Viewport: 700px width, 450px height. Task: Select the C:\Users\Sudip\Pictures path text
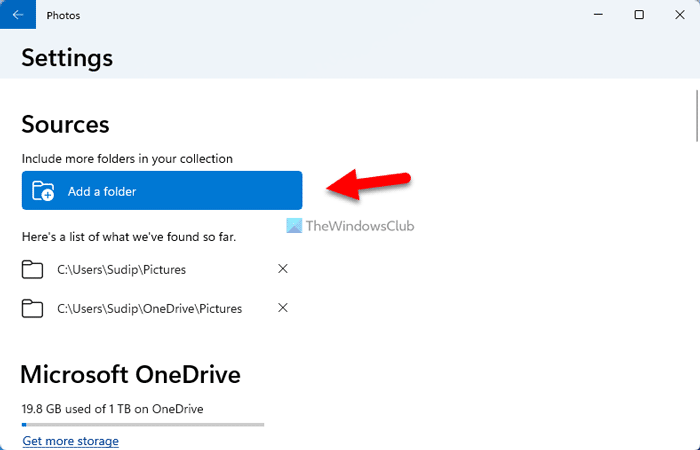tap(121, 269)
